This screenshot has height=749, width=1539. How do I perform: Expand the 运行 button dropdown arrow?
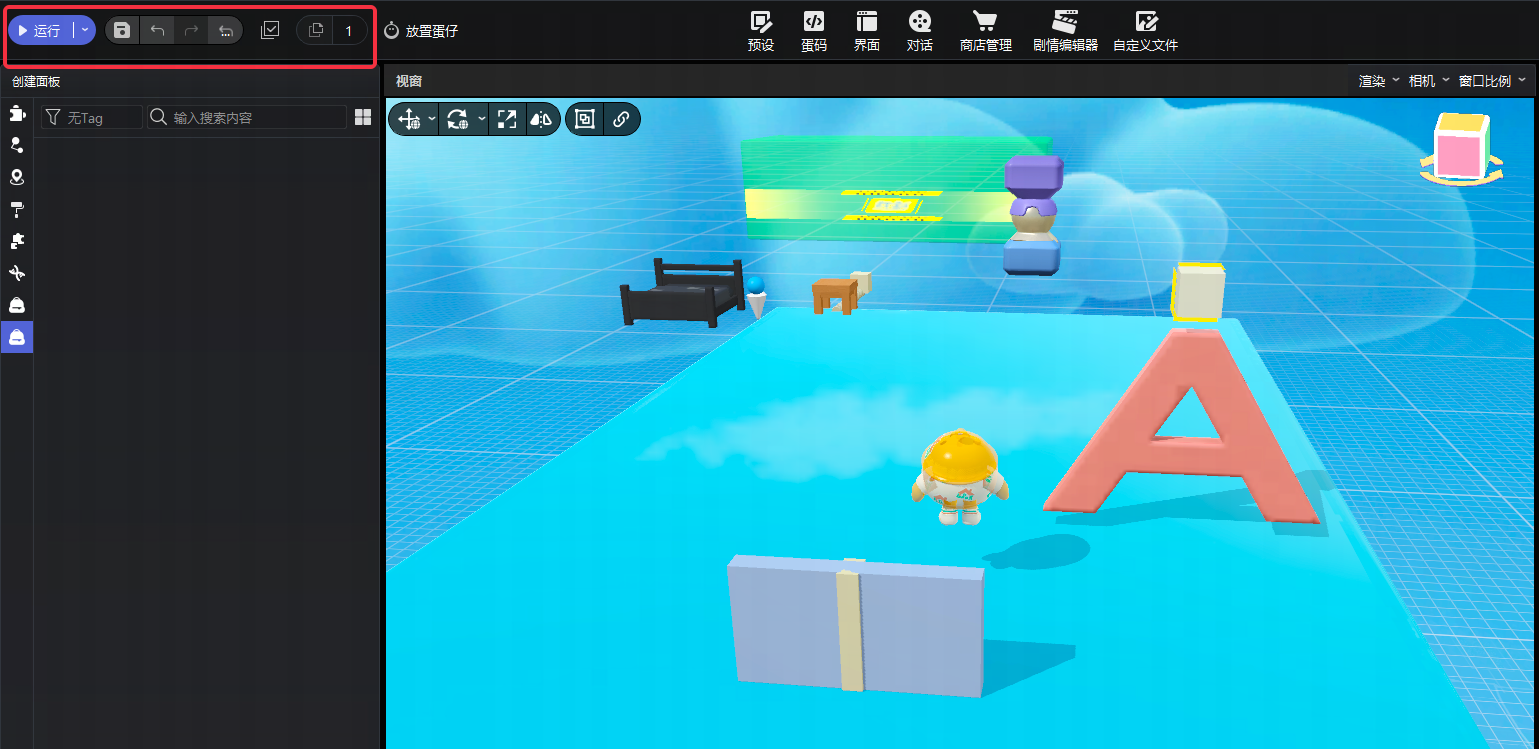[85, 31]
